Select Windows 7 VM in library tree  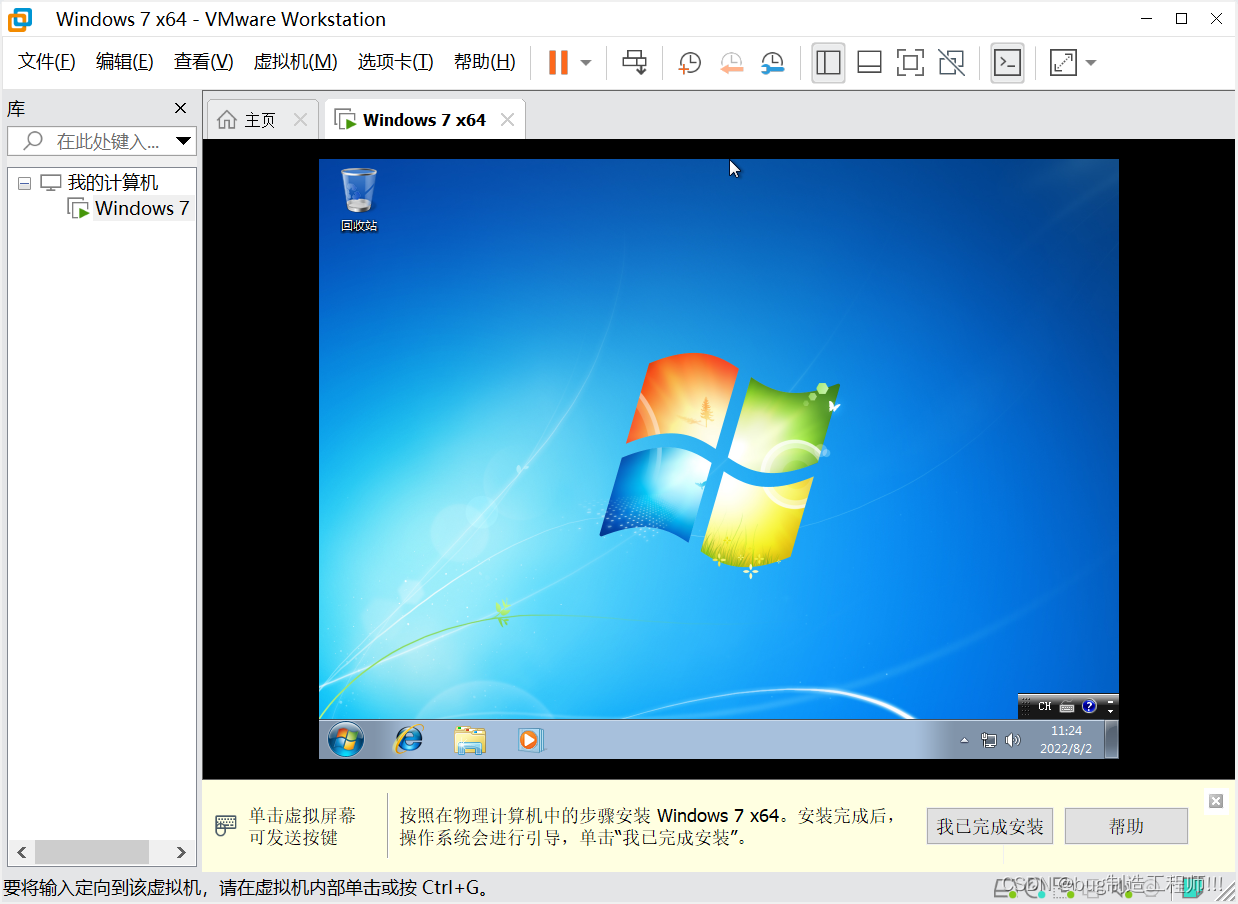[x=141, y=208]
